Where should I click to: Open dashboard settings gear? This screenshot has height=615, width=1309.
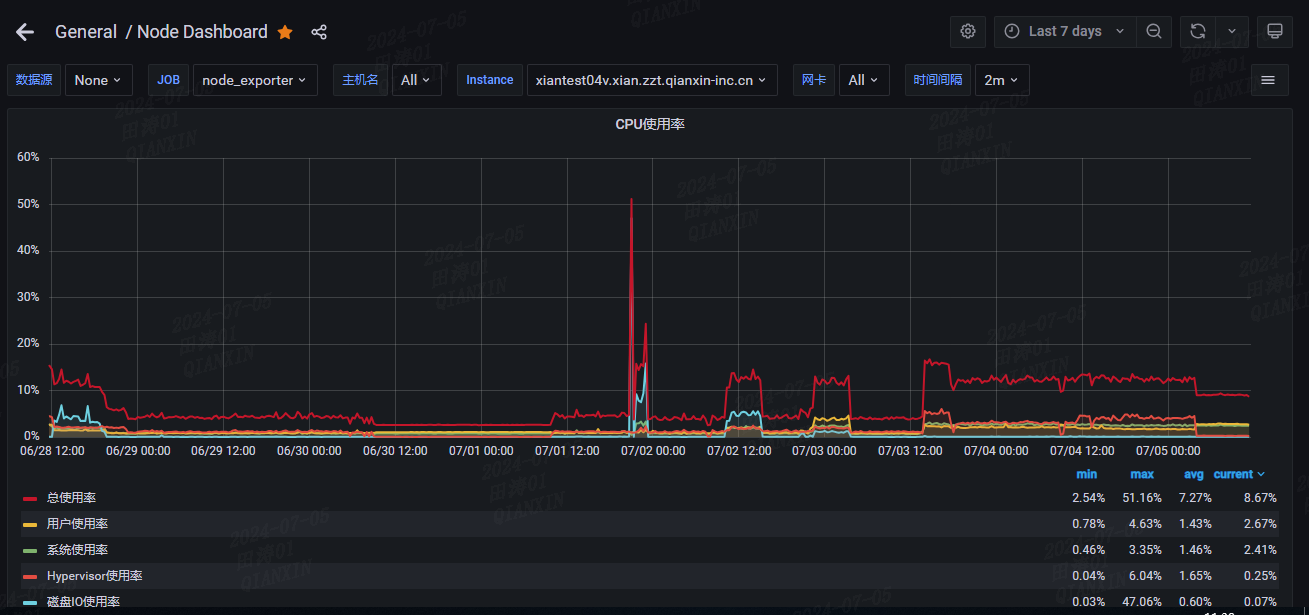(968, 31)
